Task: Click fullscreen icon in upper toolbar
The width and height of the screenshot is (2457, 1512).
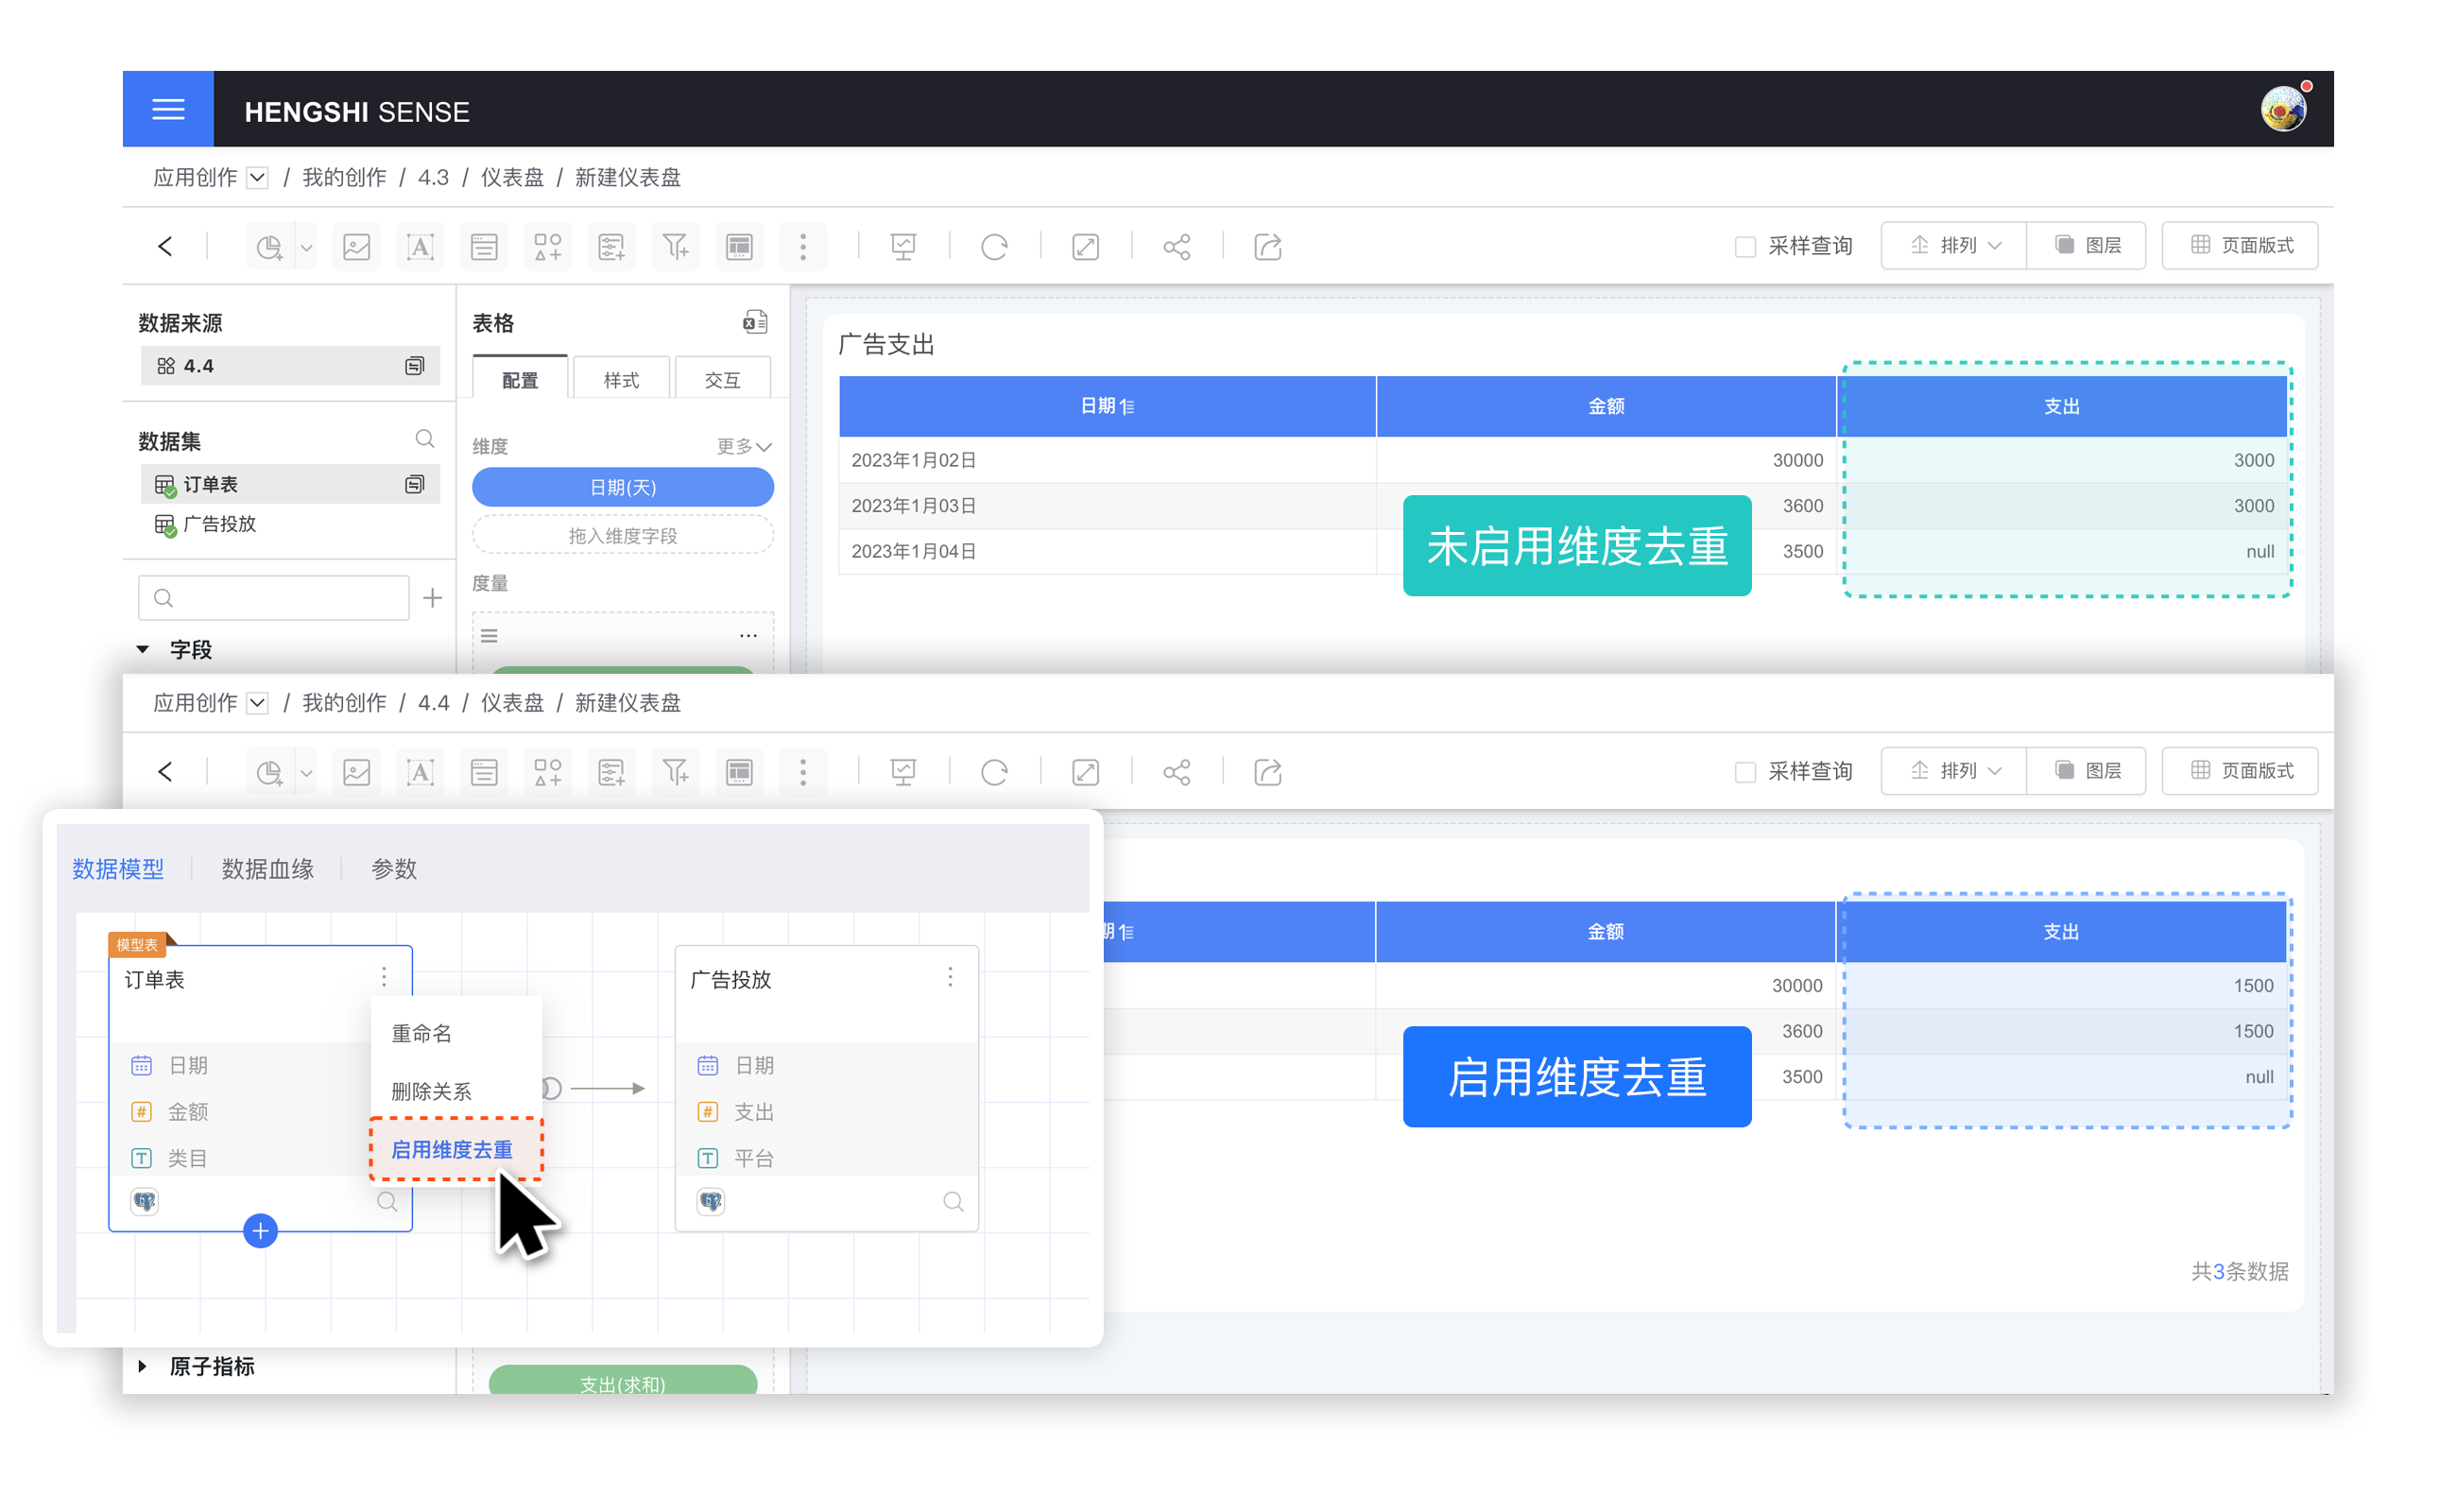Action: [1085, 246]
